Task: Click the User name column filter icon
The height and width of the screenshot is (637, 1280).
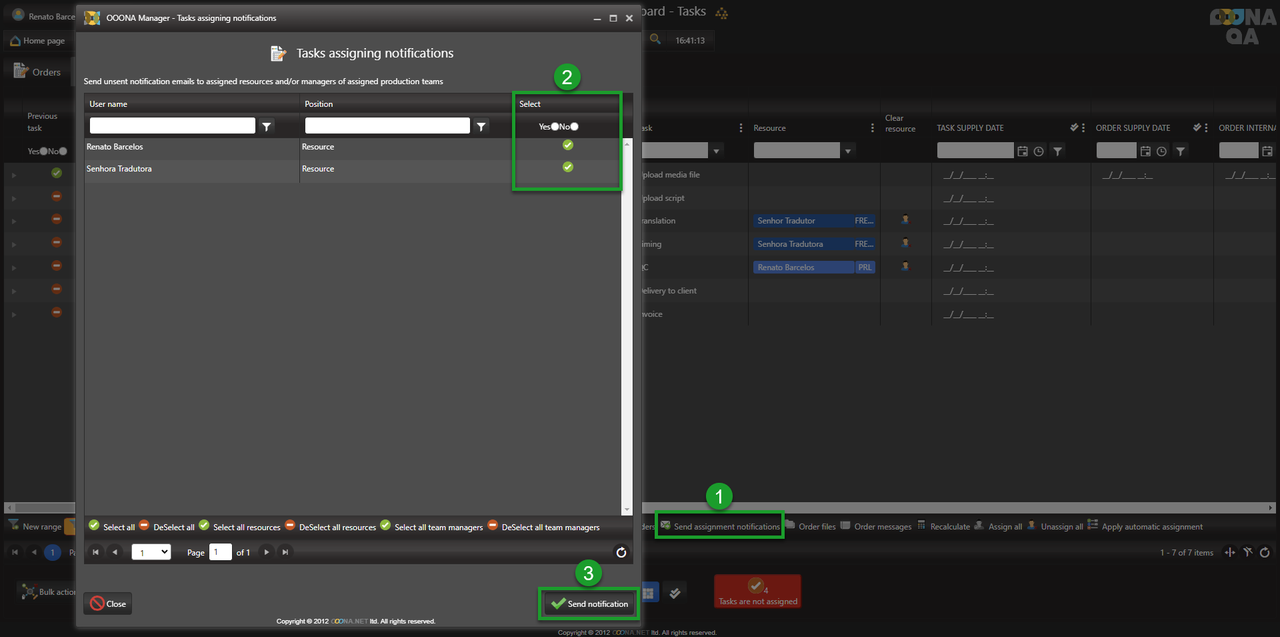Action: tap(266, 127)
